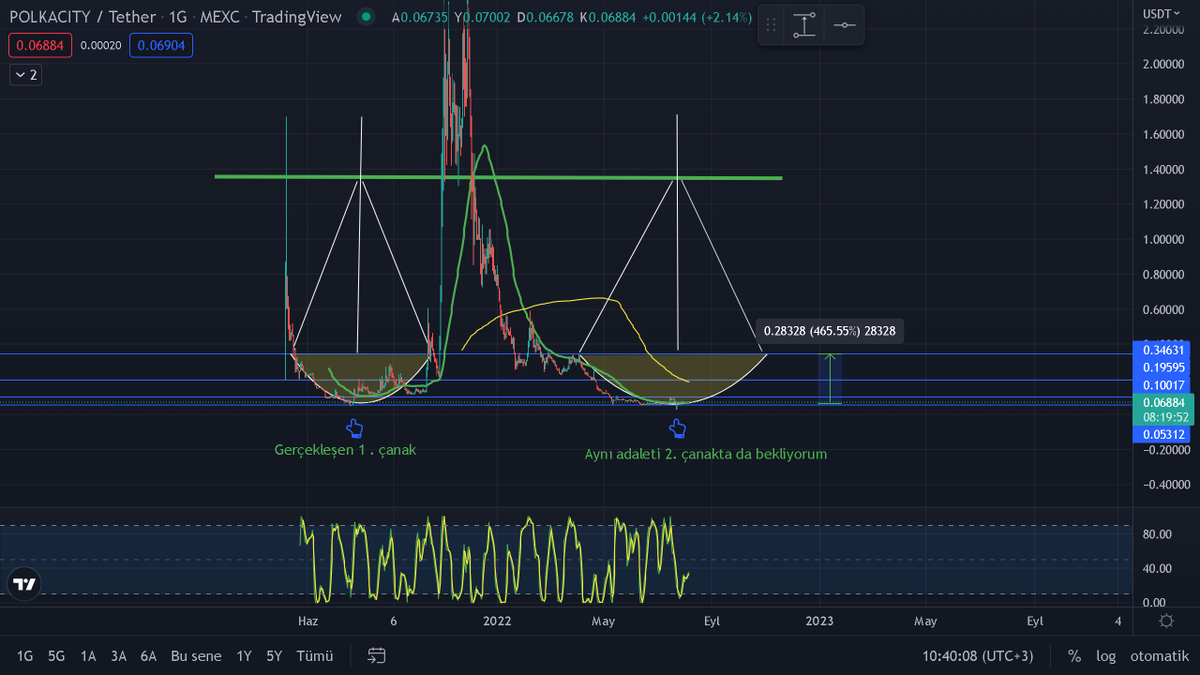
Task: Open the USDT currency dropdown
Action: (1162, 13)
